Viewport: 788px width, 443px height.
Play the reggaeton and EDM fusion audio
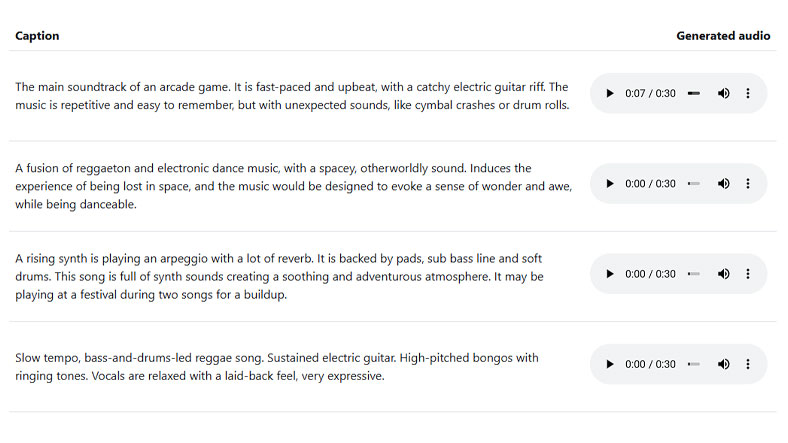pyautogui.click(x=610, y=184)
